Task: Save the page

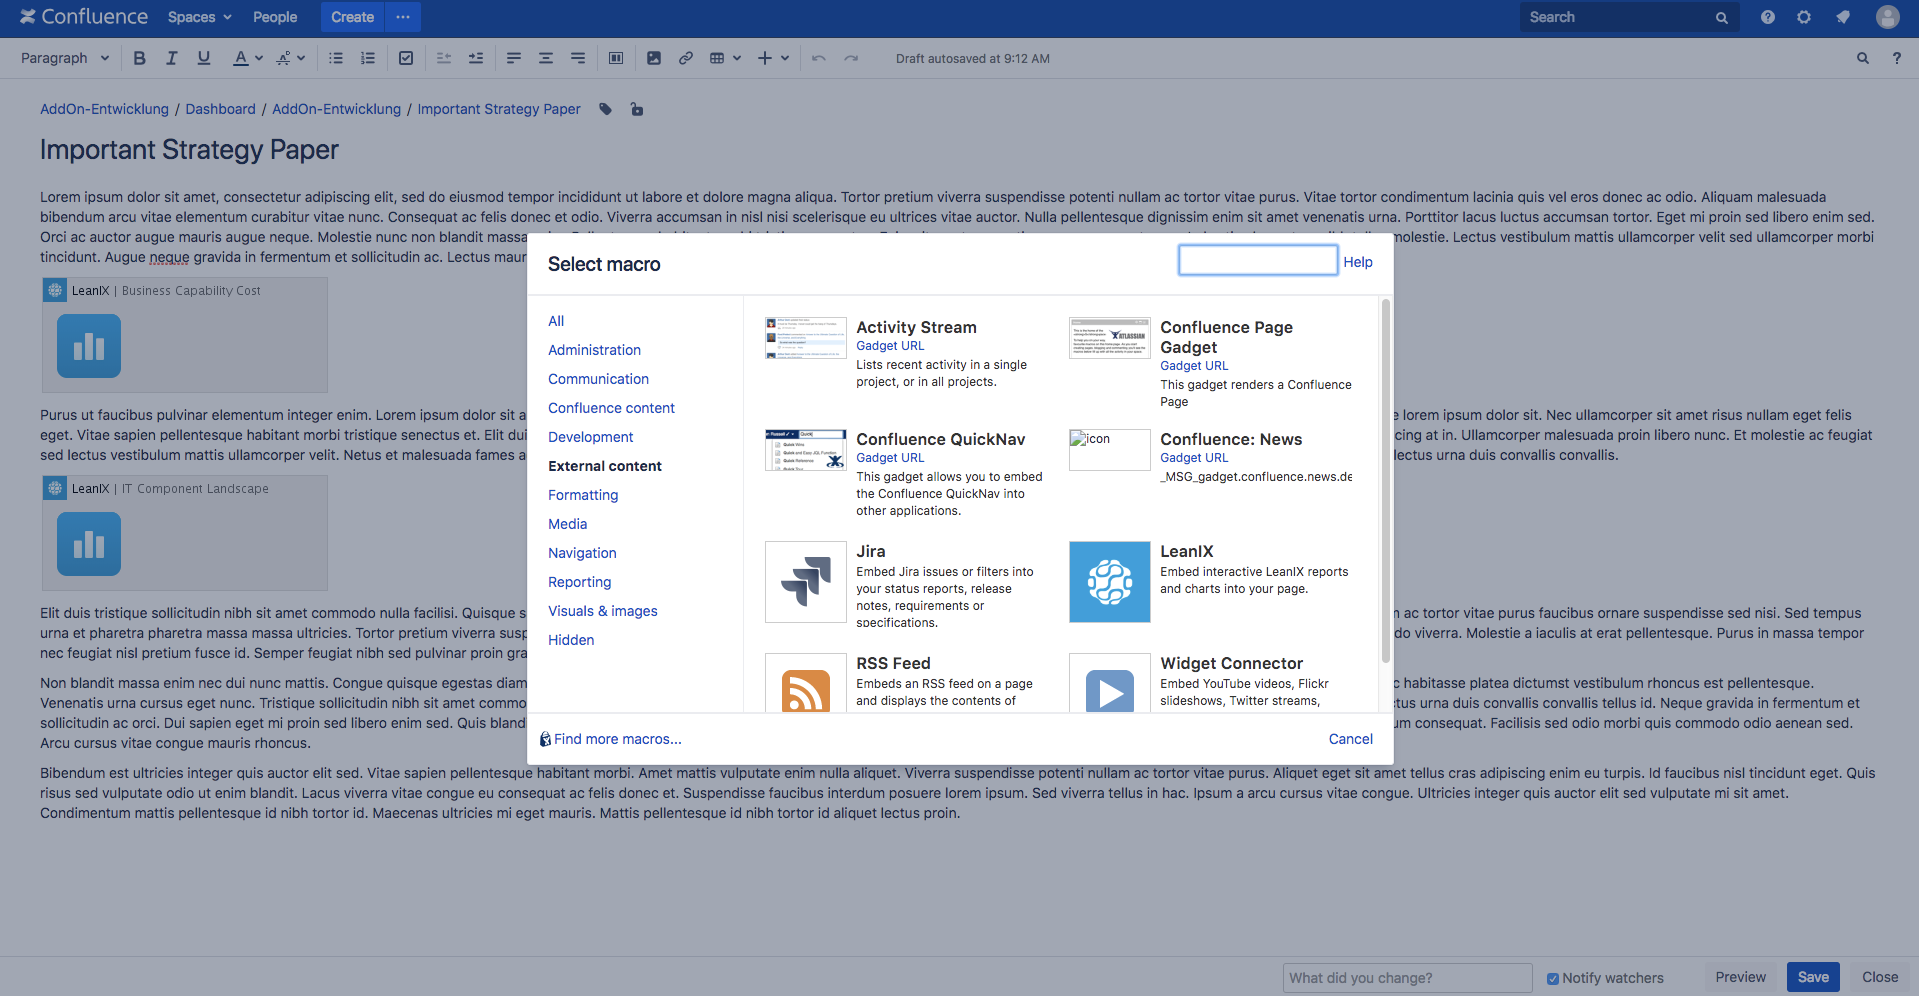Action: point(1813,978)
